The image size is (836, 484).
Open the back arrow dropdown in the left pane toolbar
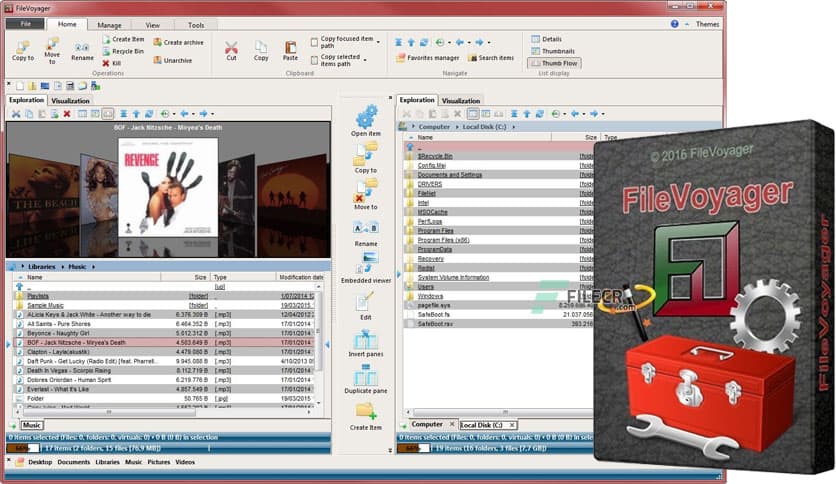point(193,114)
